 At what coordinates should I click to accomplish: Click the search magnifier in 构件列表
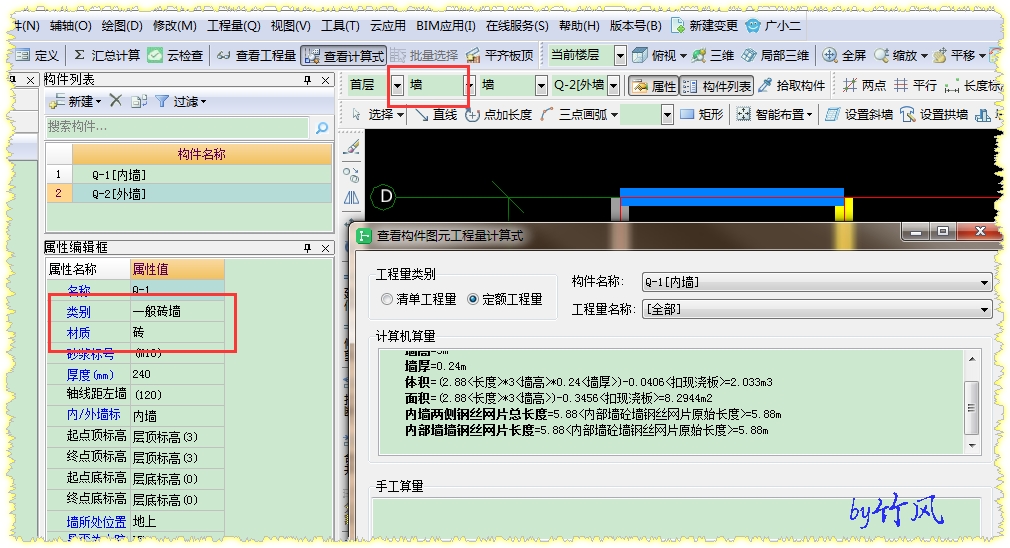coord(321,128)
